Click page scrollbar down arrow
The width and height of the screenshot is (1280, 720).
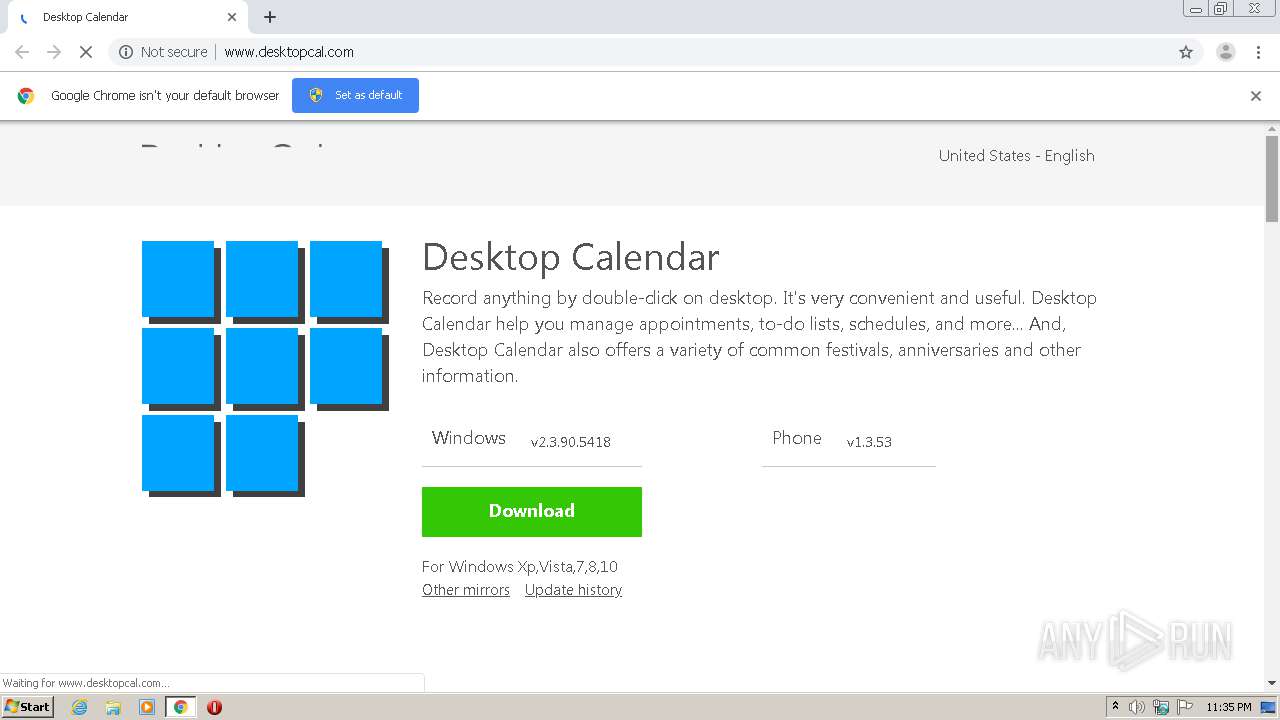[1272, 683]
